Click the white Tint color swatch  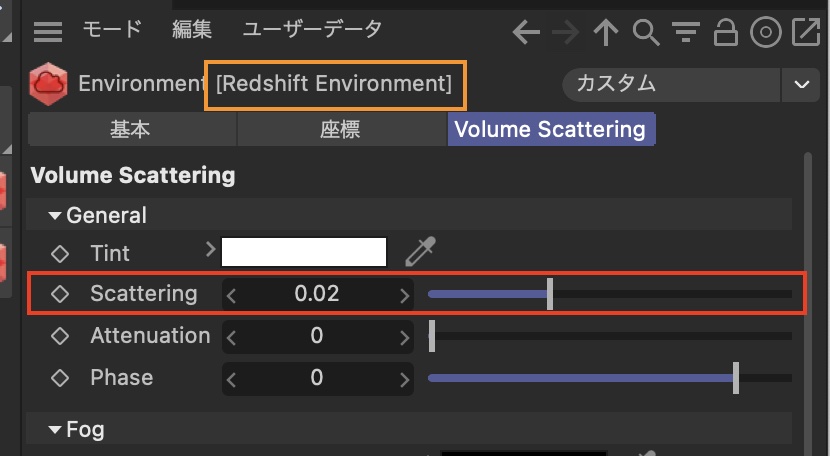pyautogui.click(x=304, y=252)
